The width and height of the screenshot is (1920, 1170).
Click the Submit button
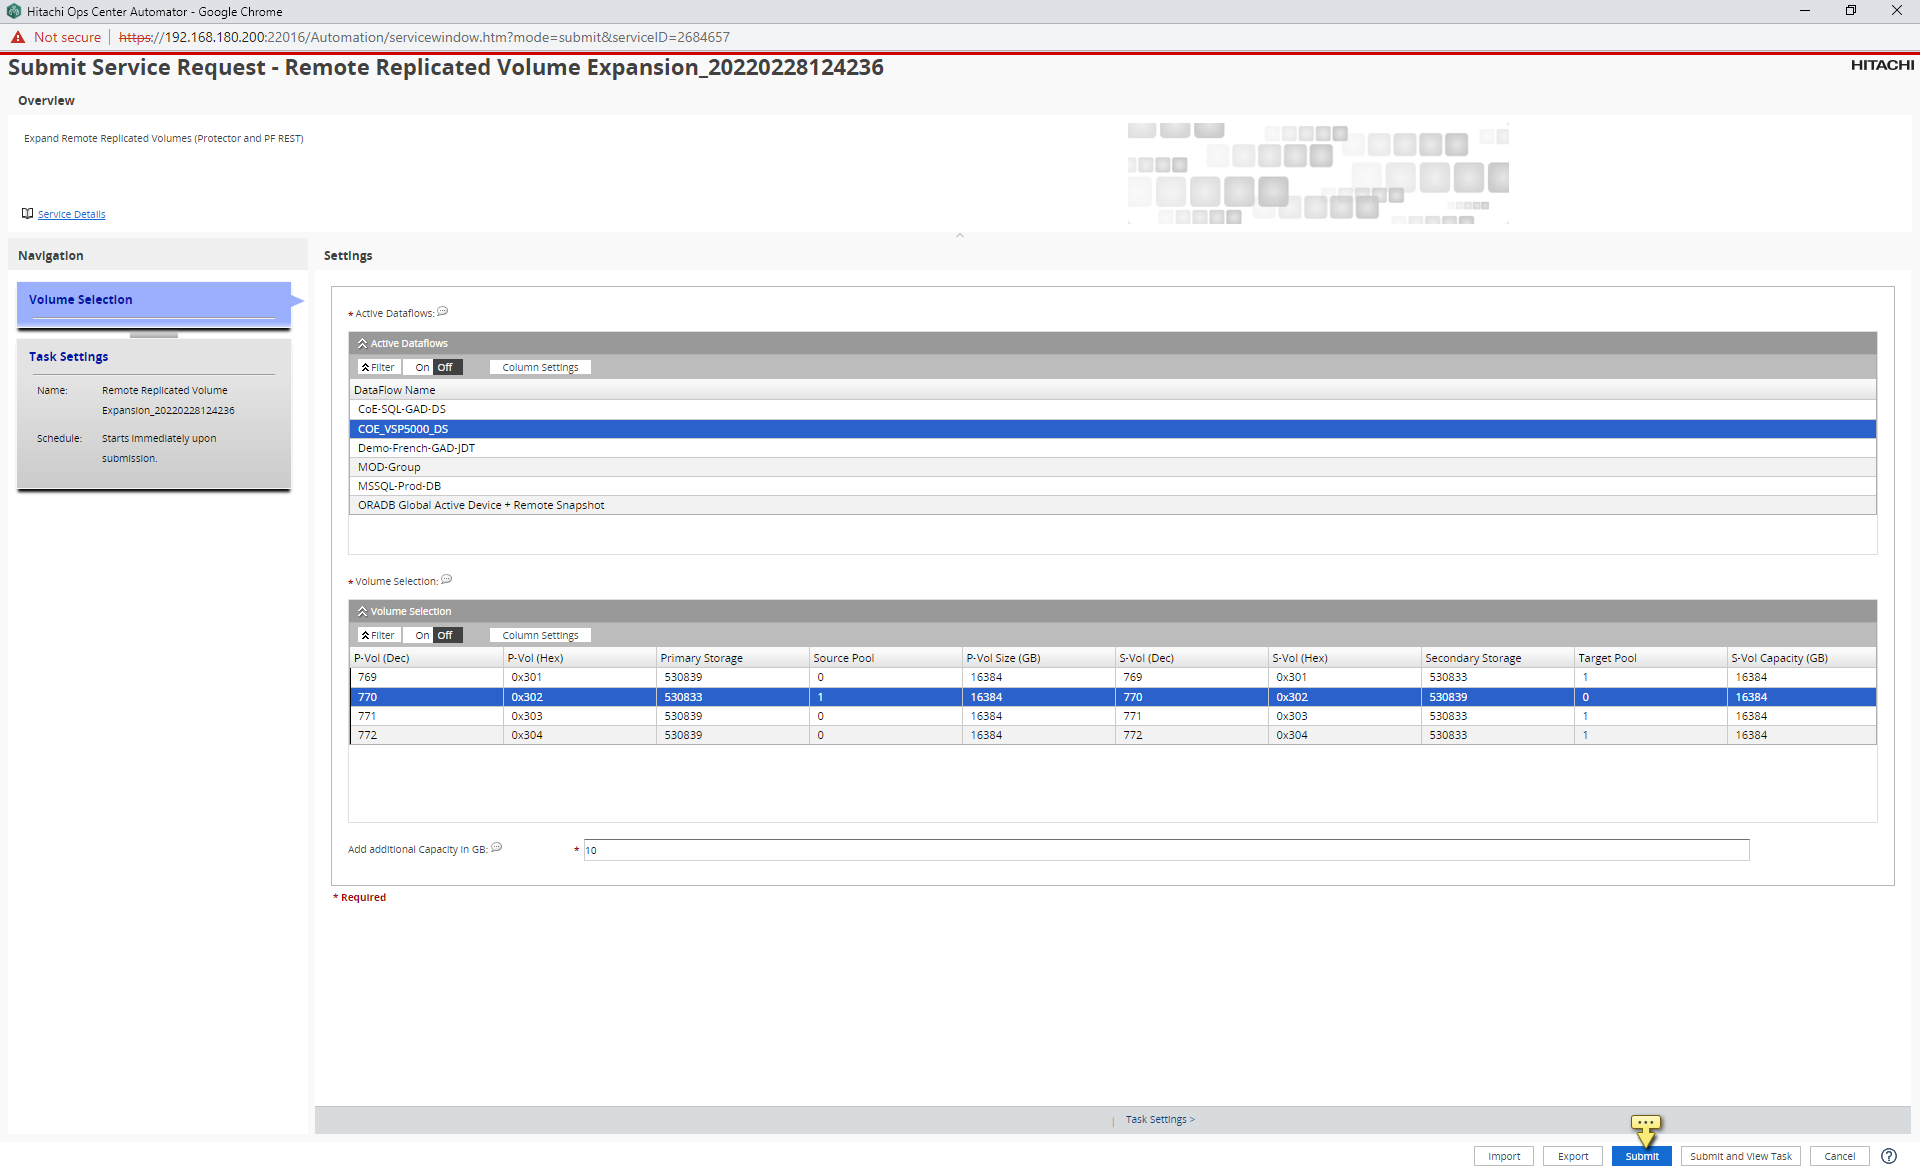(x=1641, y=1156)
